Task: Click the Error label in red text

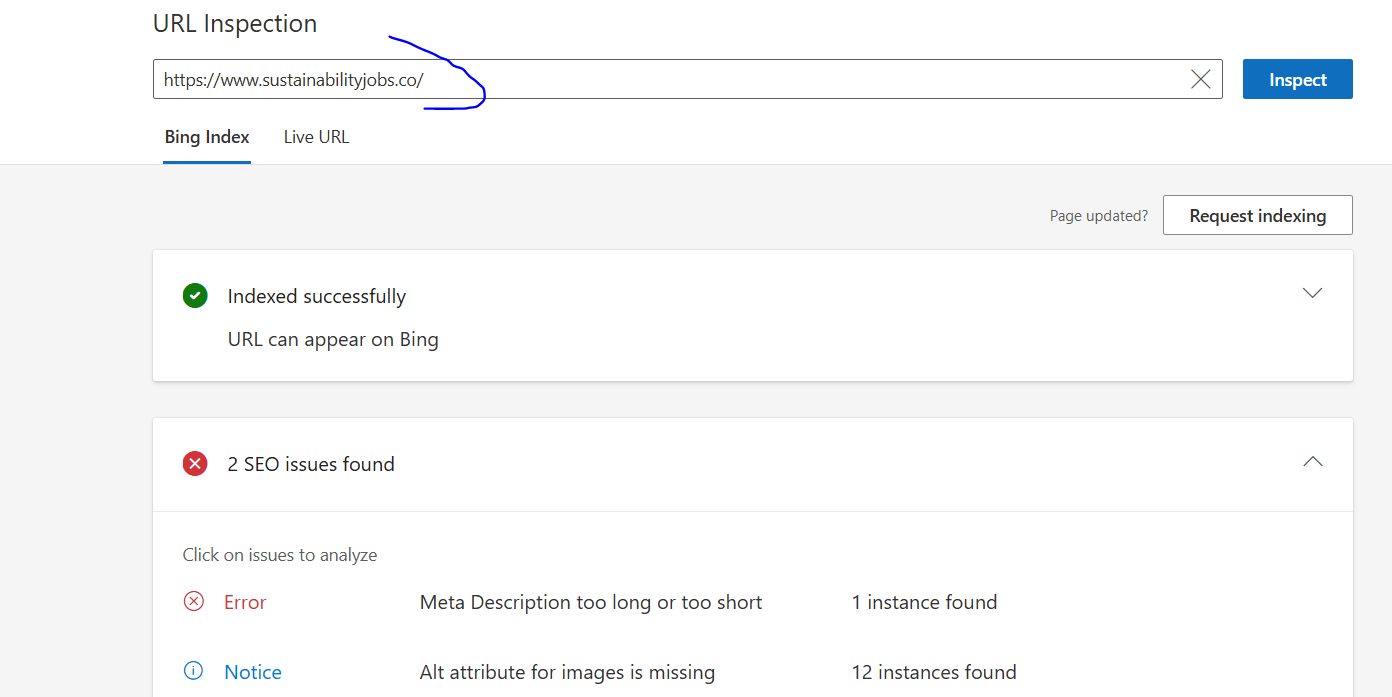Action: tap(243, 601)
